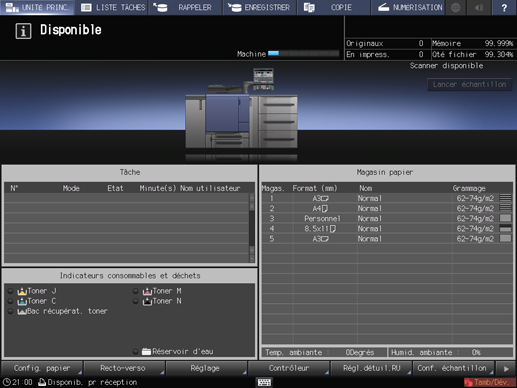Open the Contrôleur menu
The height and width of the screenshot is (388, 517).
(289, 368)
